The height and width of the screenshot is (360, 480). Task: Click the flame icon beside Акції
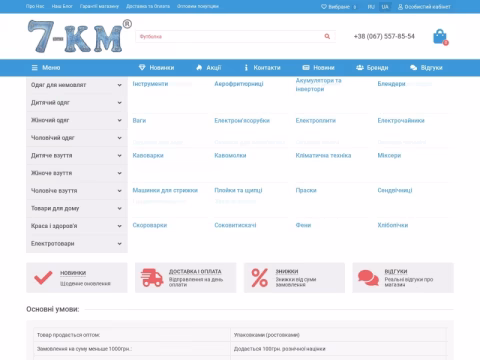click(199, 67)
